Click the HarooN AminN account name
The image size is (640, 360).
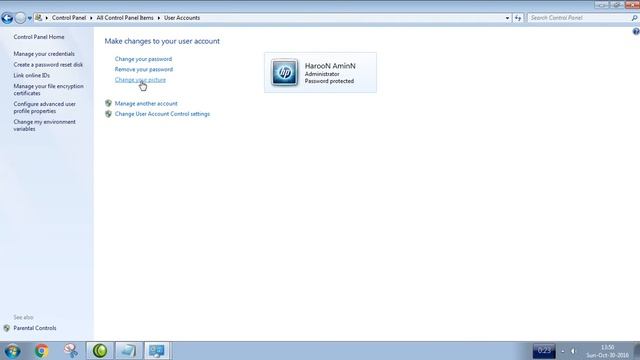tap(330, 66)
